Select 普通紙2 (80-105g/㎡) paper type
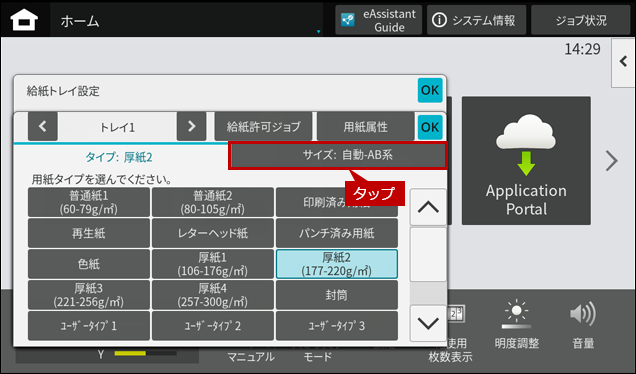The image size is (636, 374). coord(213,202)
